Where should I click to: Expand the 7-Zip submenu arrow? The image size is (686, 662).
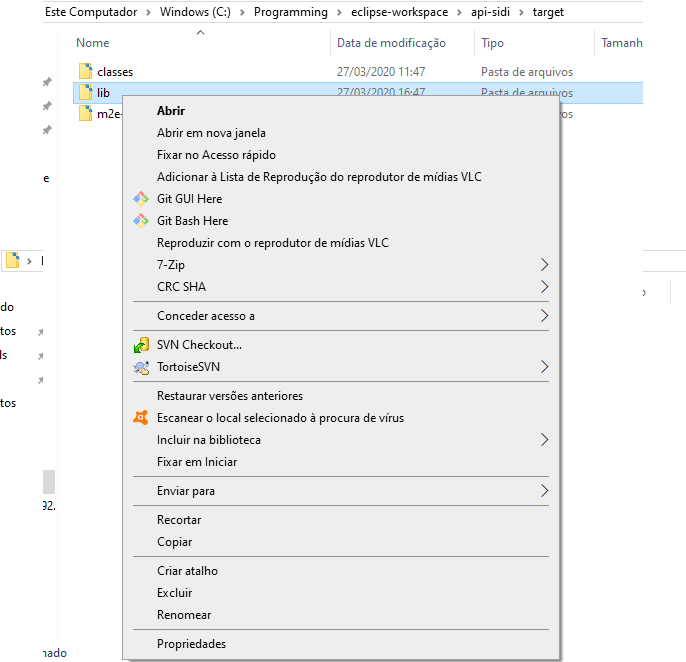click(x=544, y=265)
